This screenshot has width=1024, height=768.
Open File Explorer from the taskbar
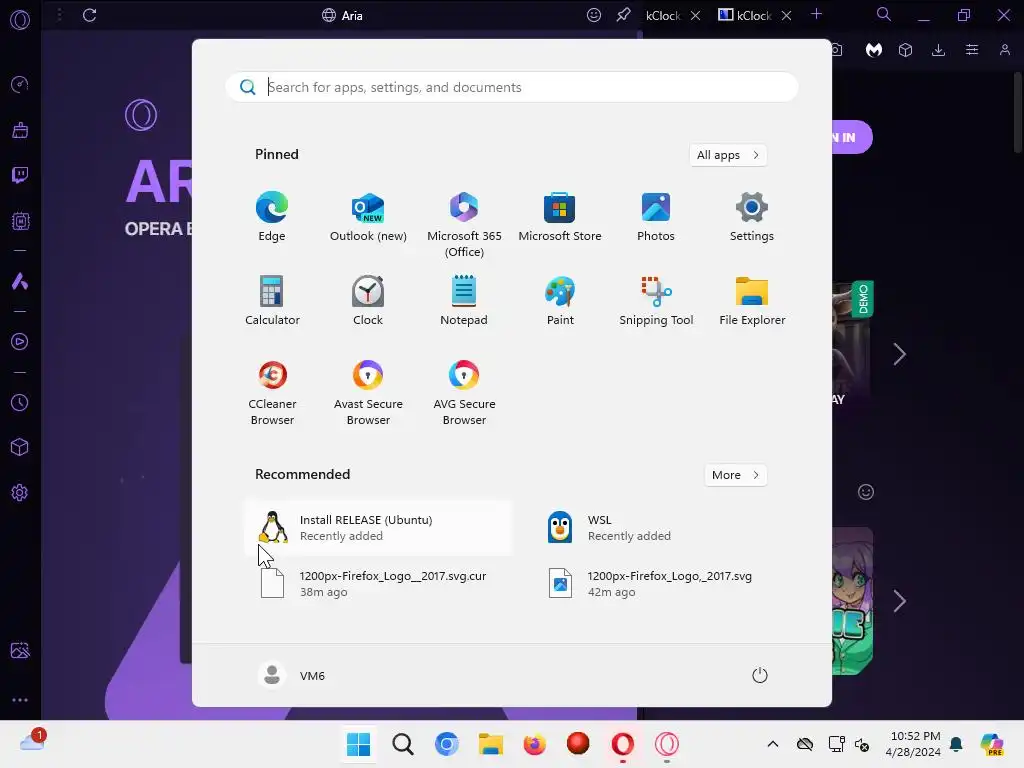[x=490, y=744]
